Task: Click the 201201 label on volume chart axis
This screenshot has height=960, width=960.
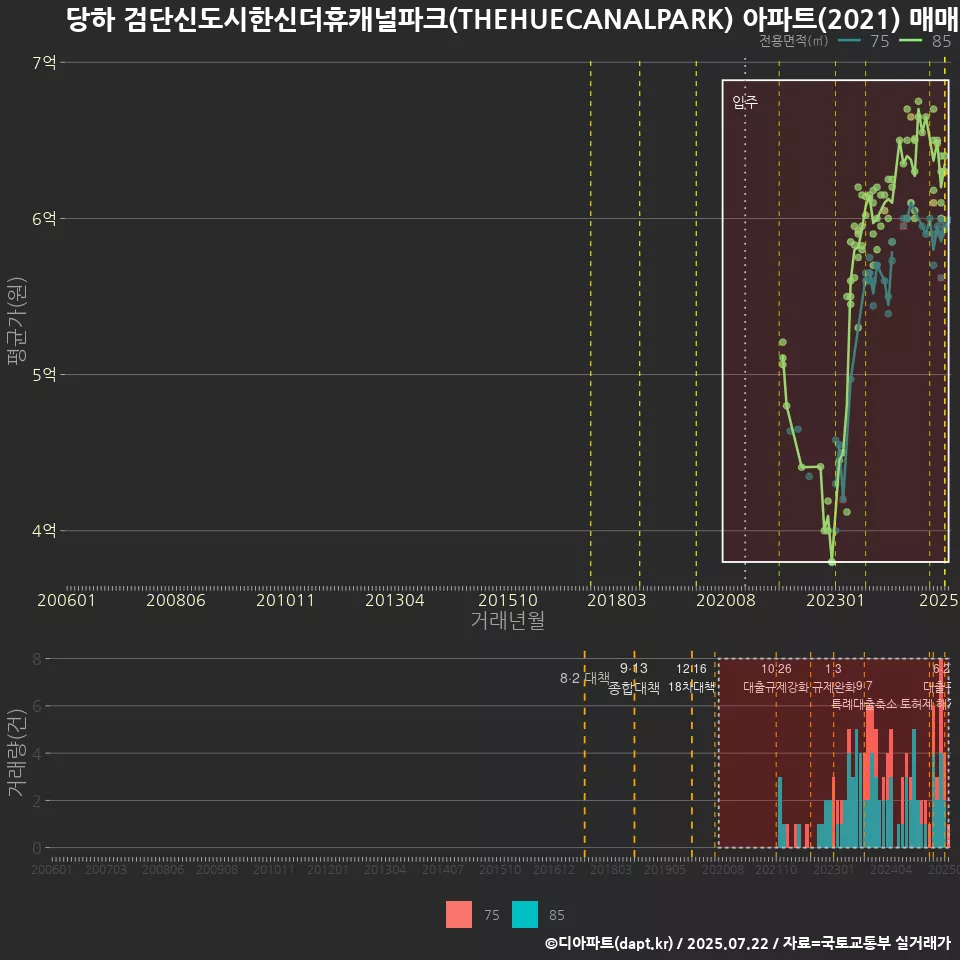Action: coord(328,869)
